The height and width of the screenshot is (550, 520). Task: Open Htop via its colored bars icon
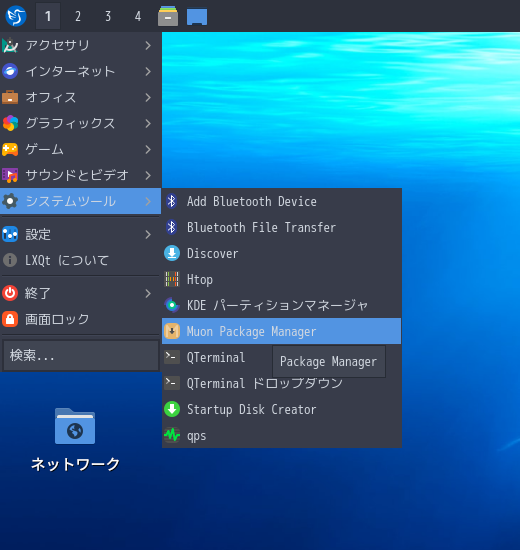(172, 279)
